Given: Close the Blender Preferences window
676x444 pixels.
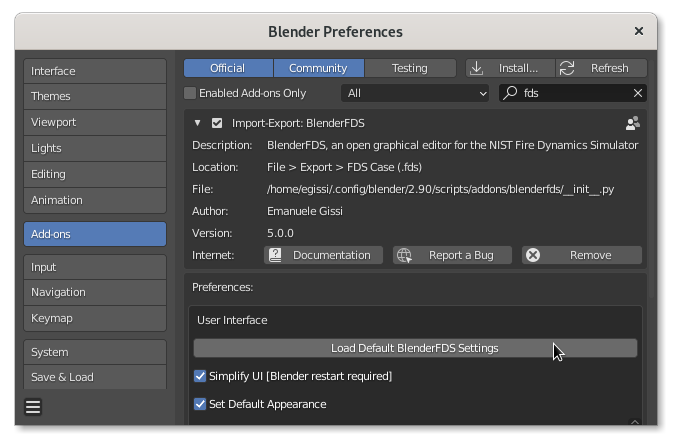Looking at the screenshot, I should pyautogui.click(x=638, y=31).
